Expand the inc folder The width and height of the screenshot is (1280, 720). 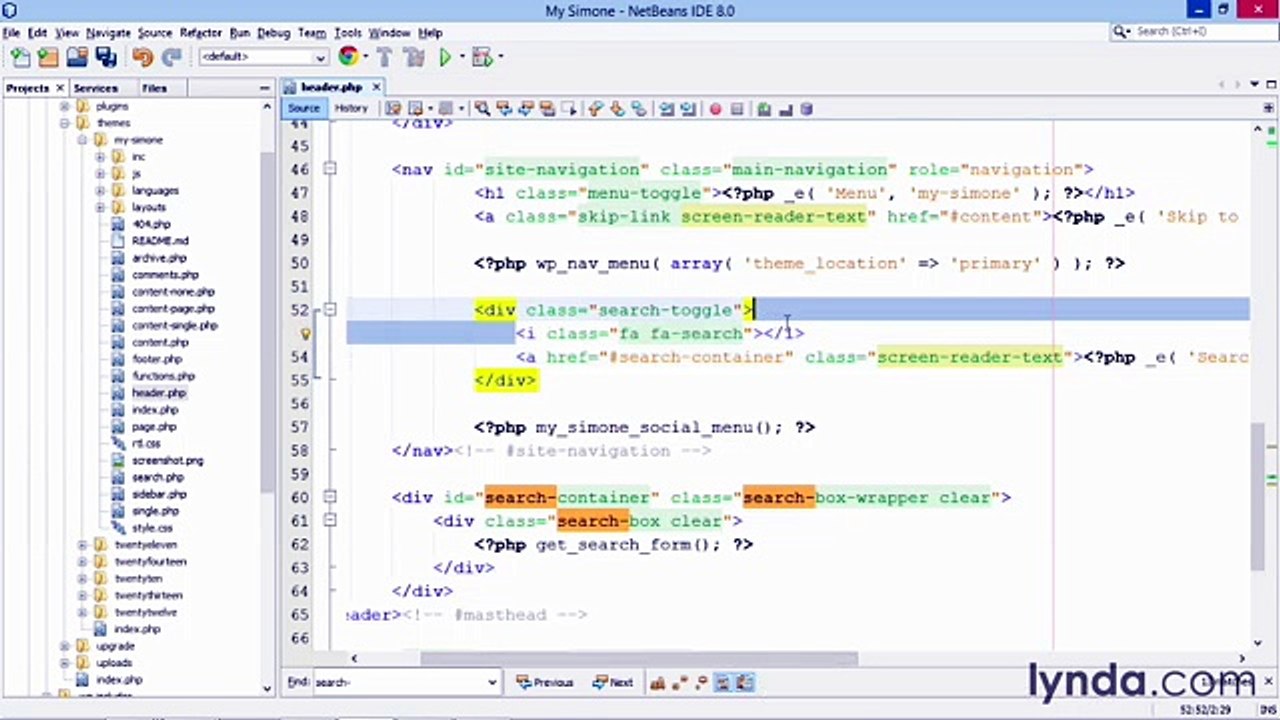pyautogui.click(x=100, y=157)
